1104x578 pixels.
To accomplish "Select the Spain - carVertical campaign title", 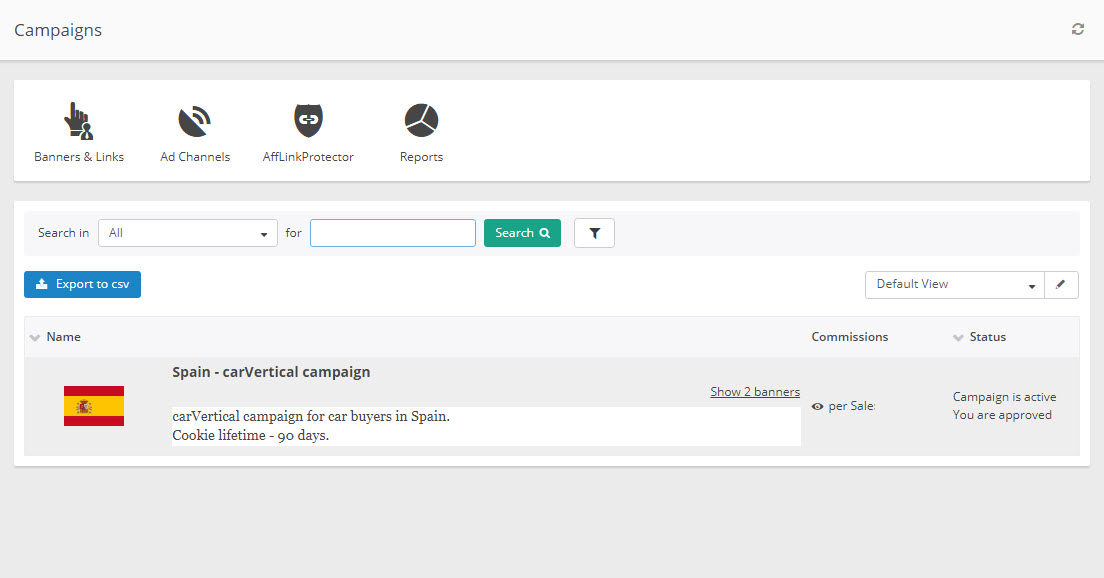I will point(271,372).
